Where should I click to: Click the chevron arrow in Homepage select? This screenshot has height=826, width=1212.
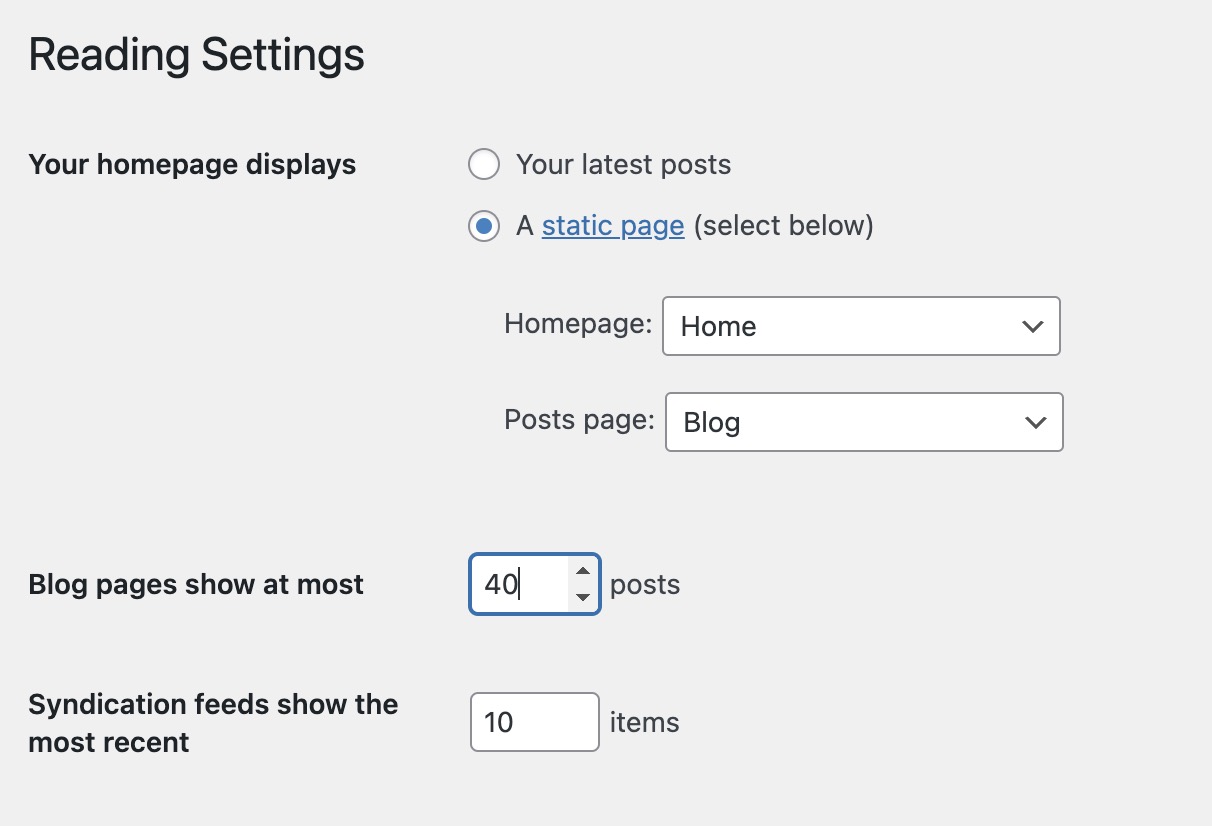coord(1032,326)
